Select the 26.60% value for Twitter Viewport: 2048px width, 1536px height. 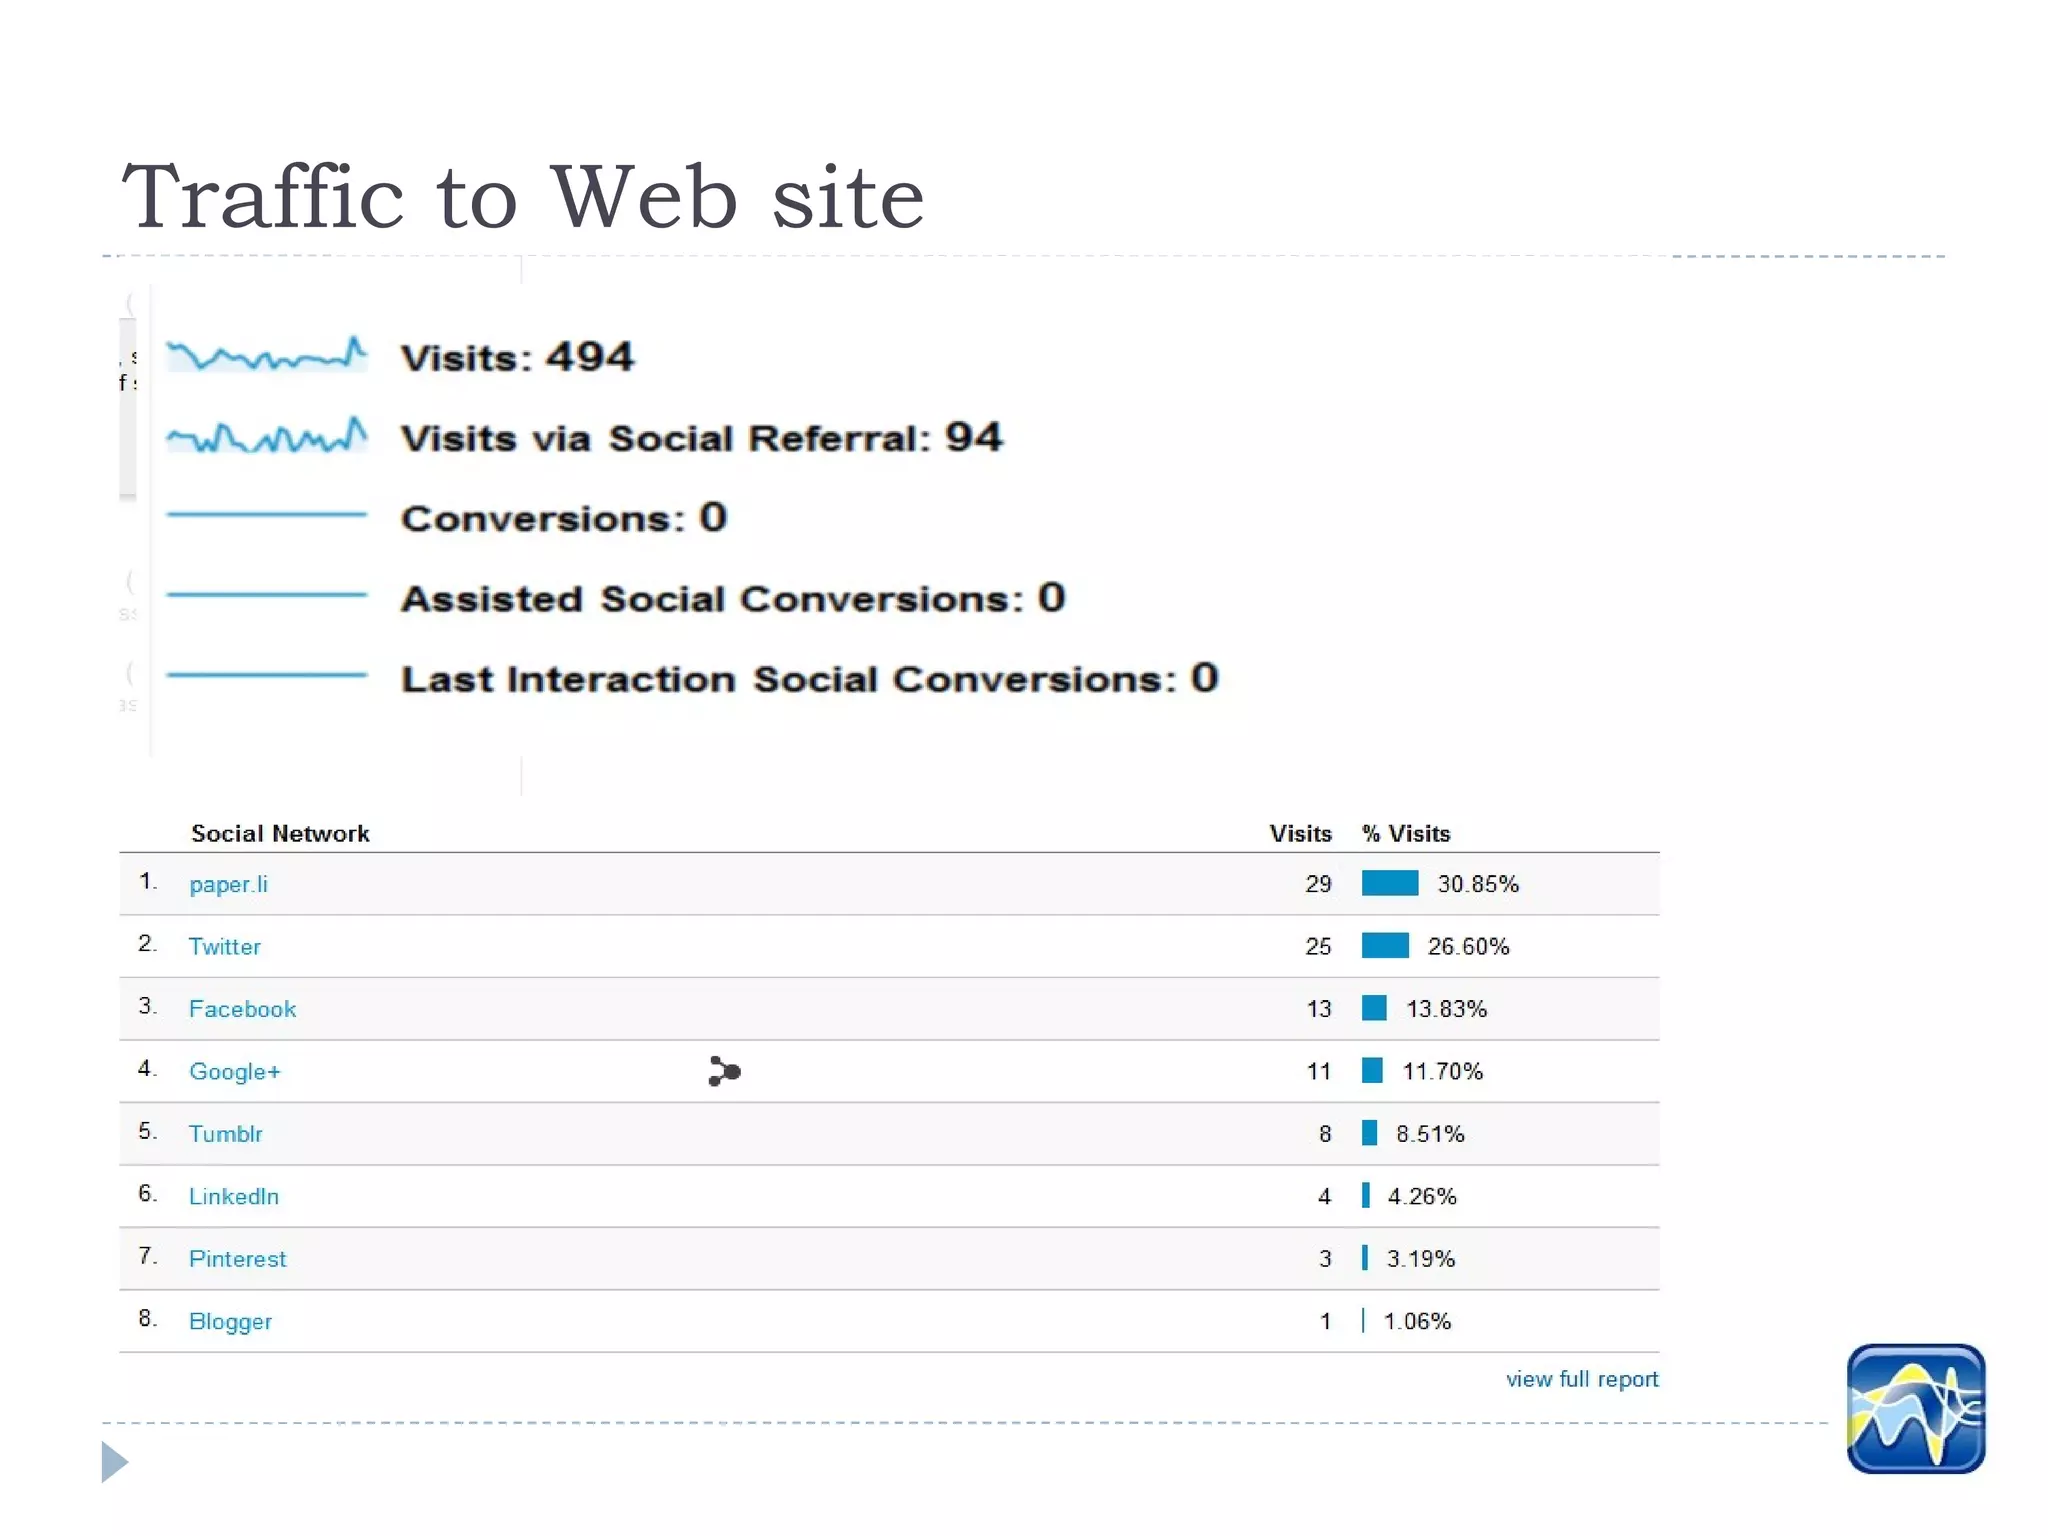[x=1468, y=946]
